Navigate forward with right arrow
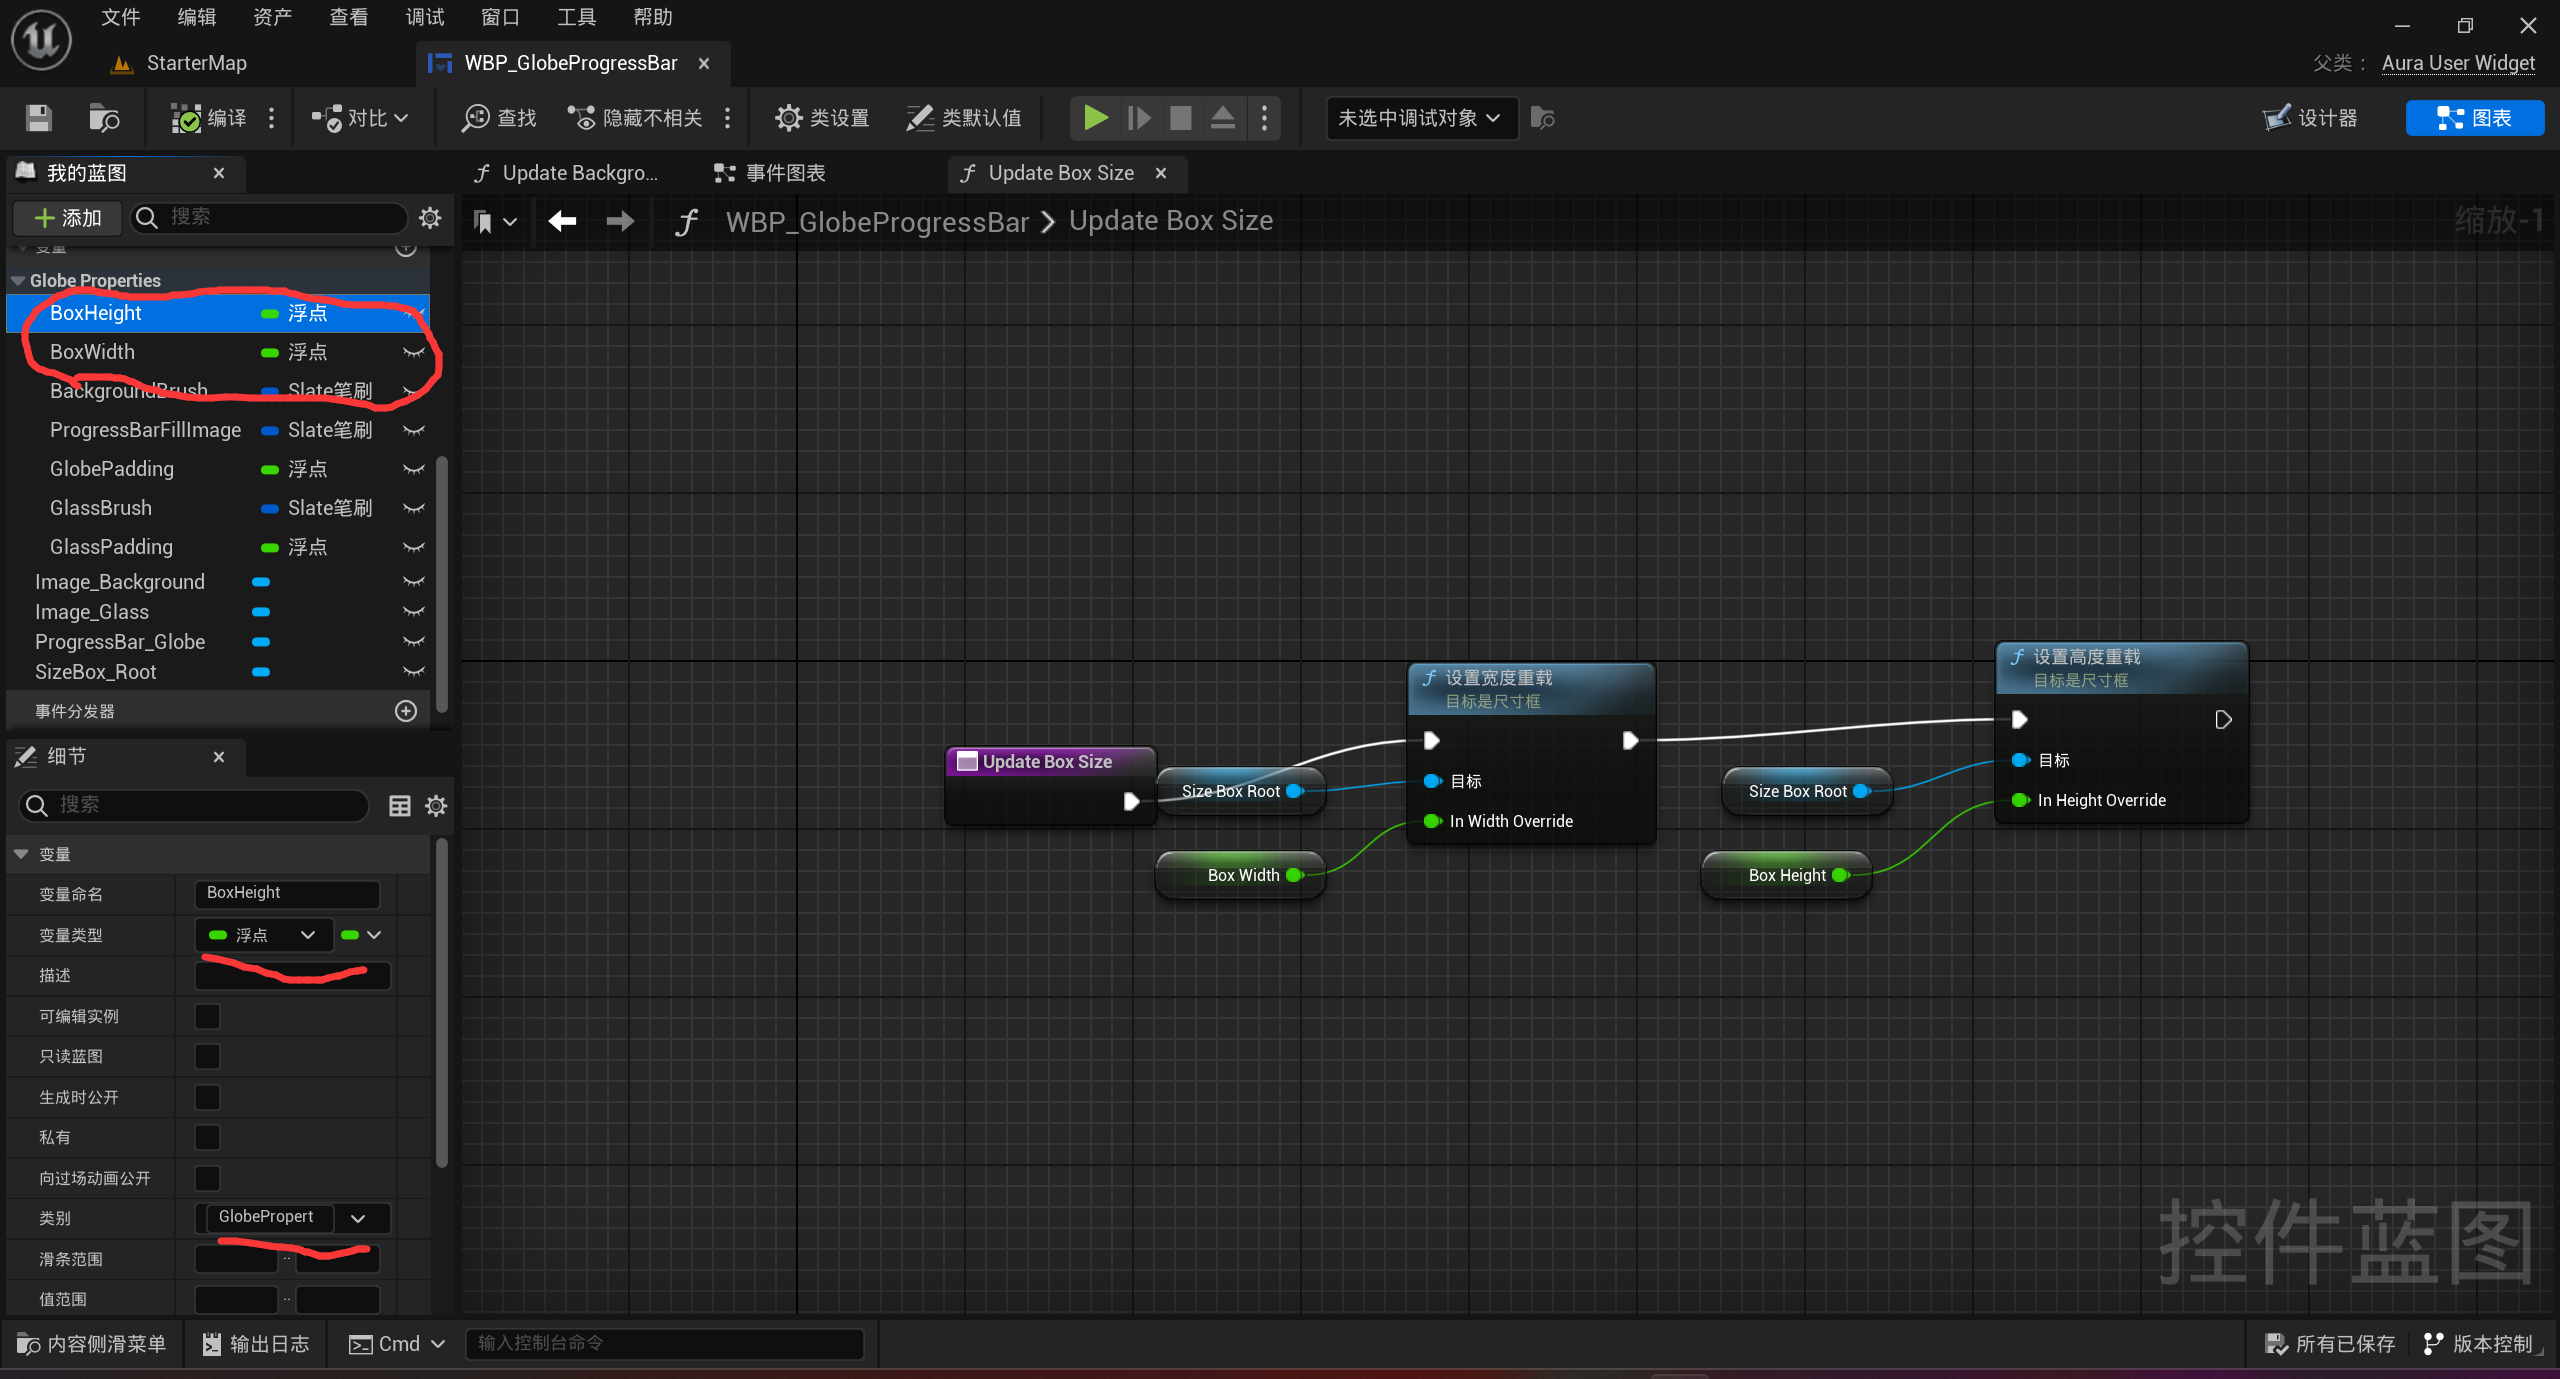Viewport: 2560px width, 1379px height. tap(620, 221)
